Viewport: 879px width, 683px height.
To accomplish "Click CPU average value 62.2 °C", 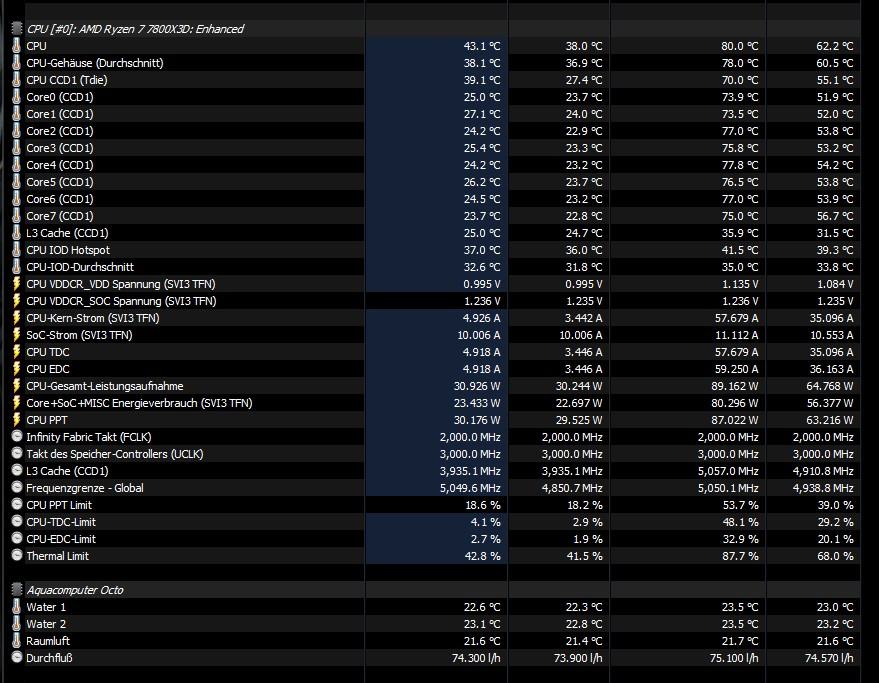I will pos(835,46).
